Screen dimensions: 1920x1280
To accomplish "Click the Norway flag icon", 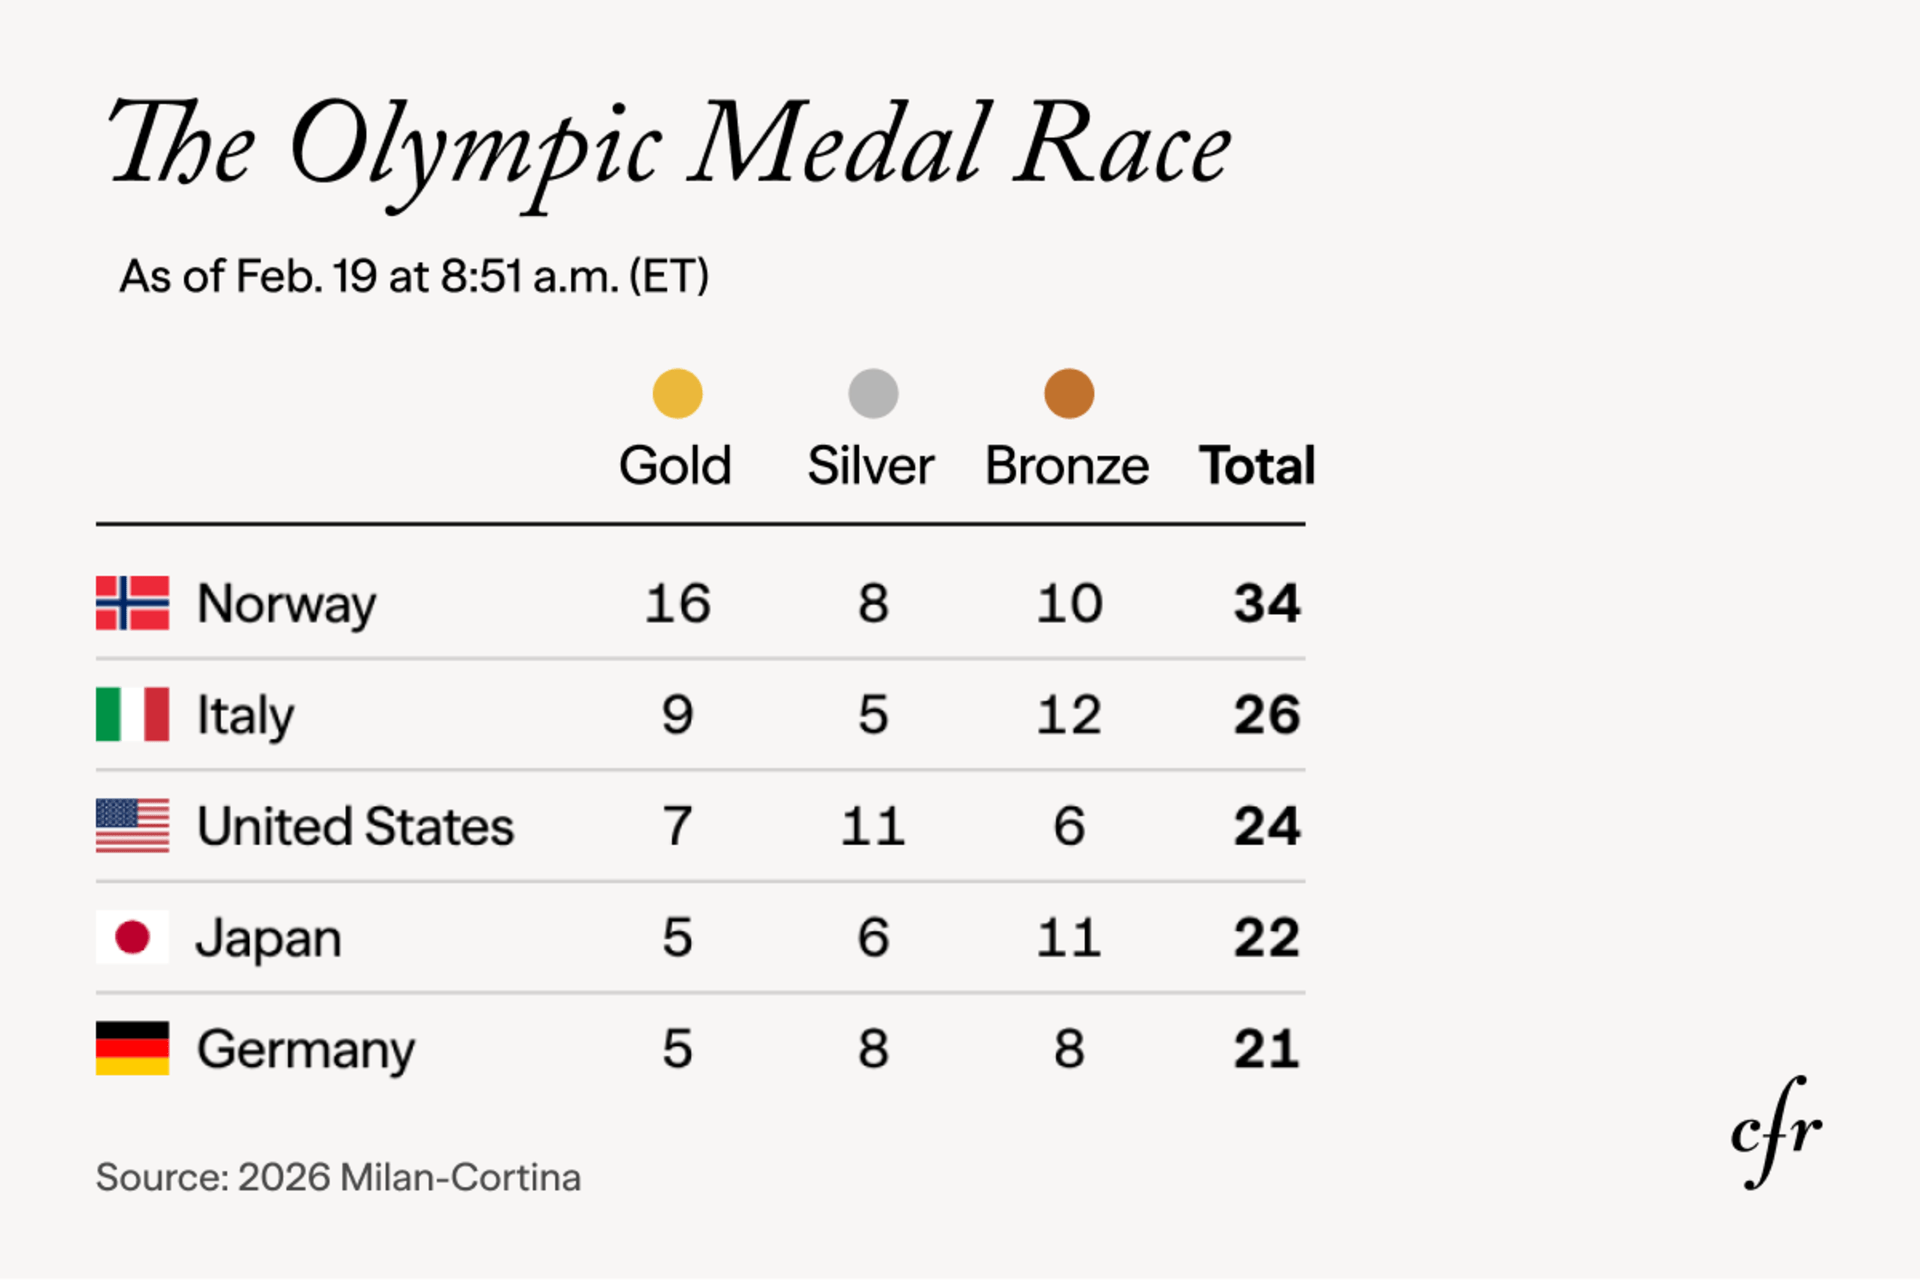I will tap(132, 603).
